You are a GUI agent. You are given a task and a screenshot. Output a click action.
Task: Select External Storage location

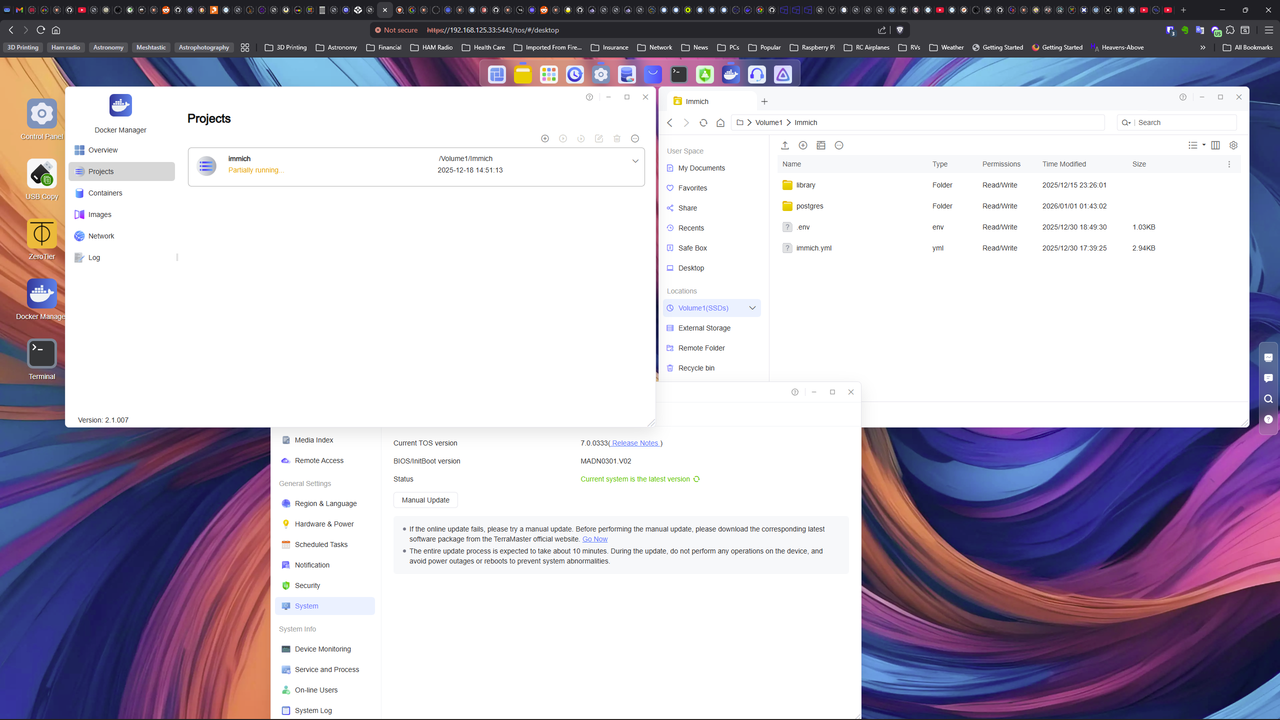click(x=712, y=328)
